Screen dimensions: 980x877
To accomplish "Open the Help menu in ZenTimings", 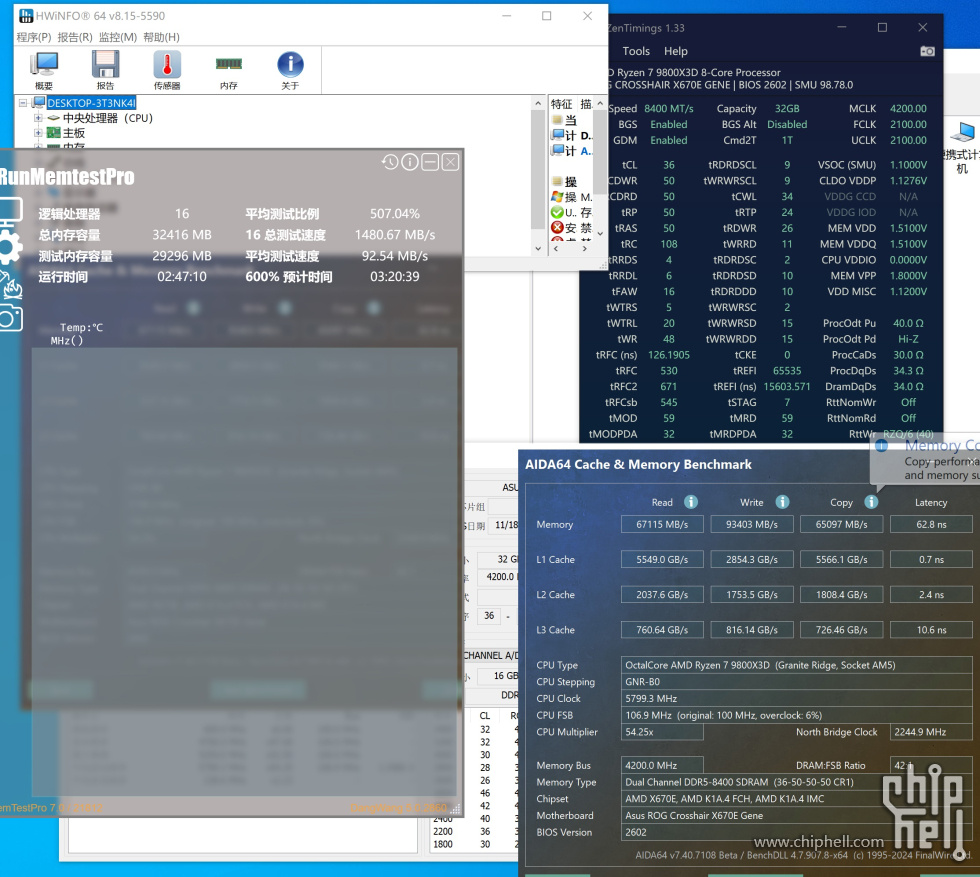I will click(676, 51).
